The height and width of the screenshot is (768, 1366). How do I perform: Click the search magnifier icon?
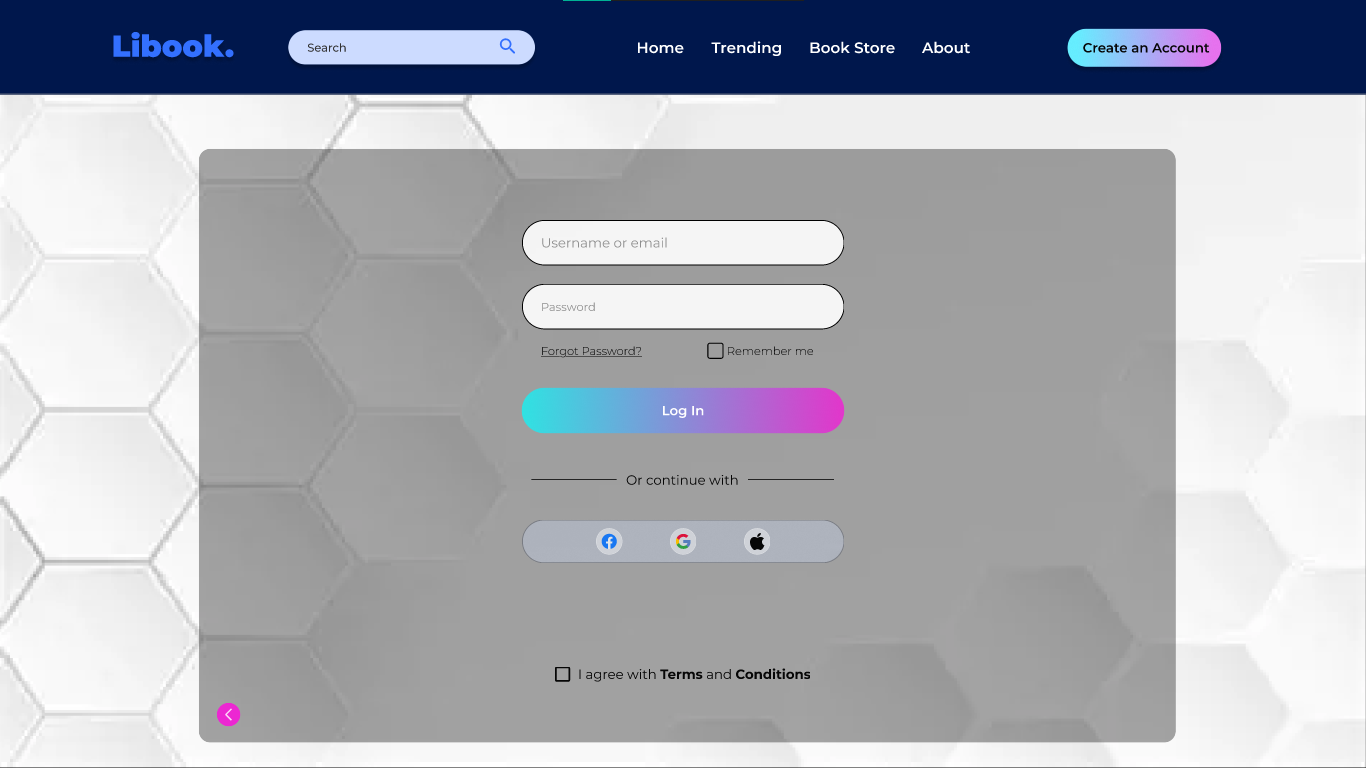click(x=508, y=46)
